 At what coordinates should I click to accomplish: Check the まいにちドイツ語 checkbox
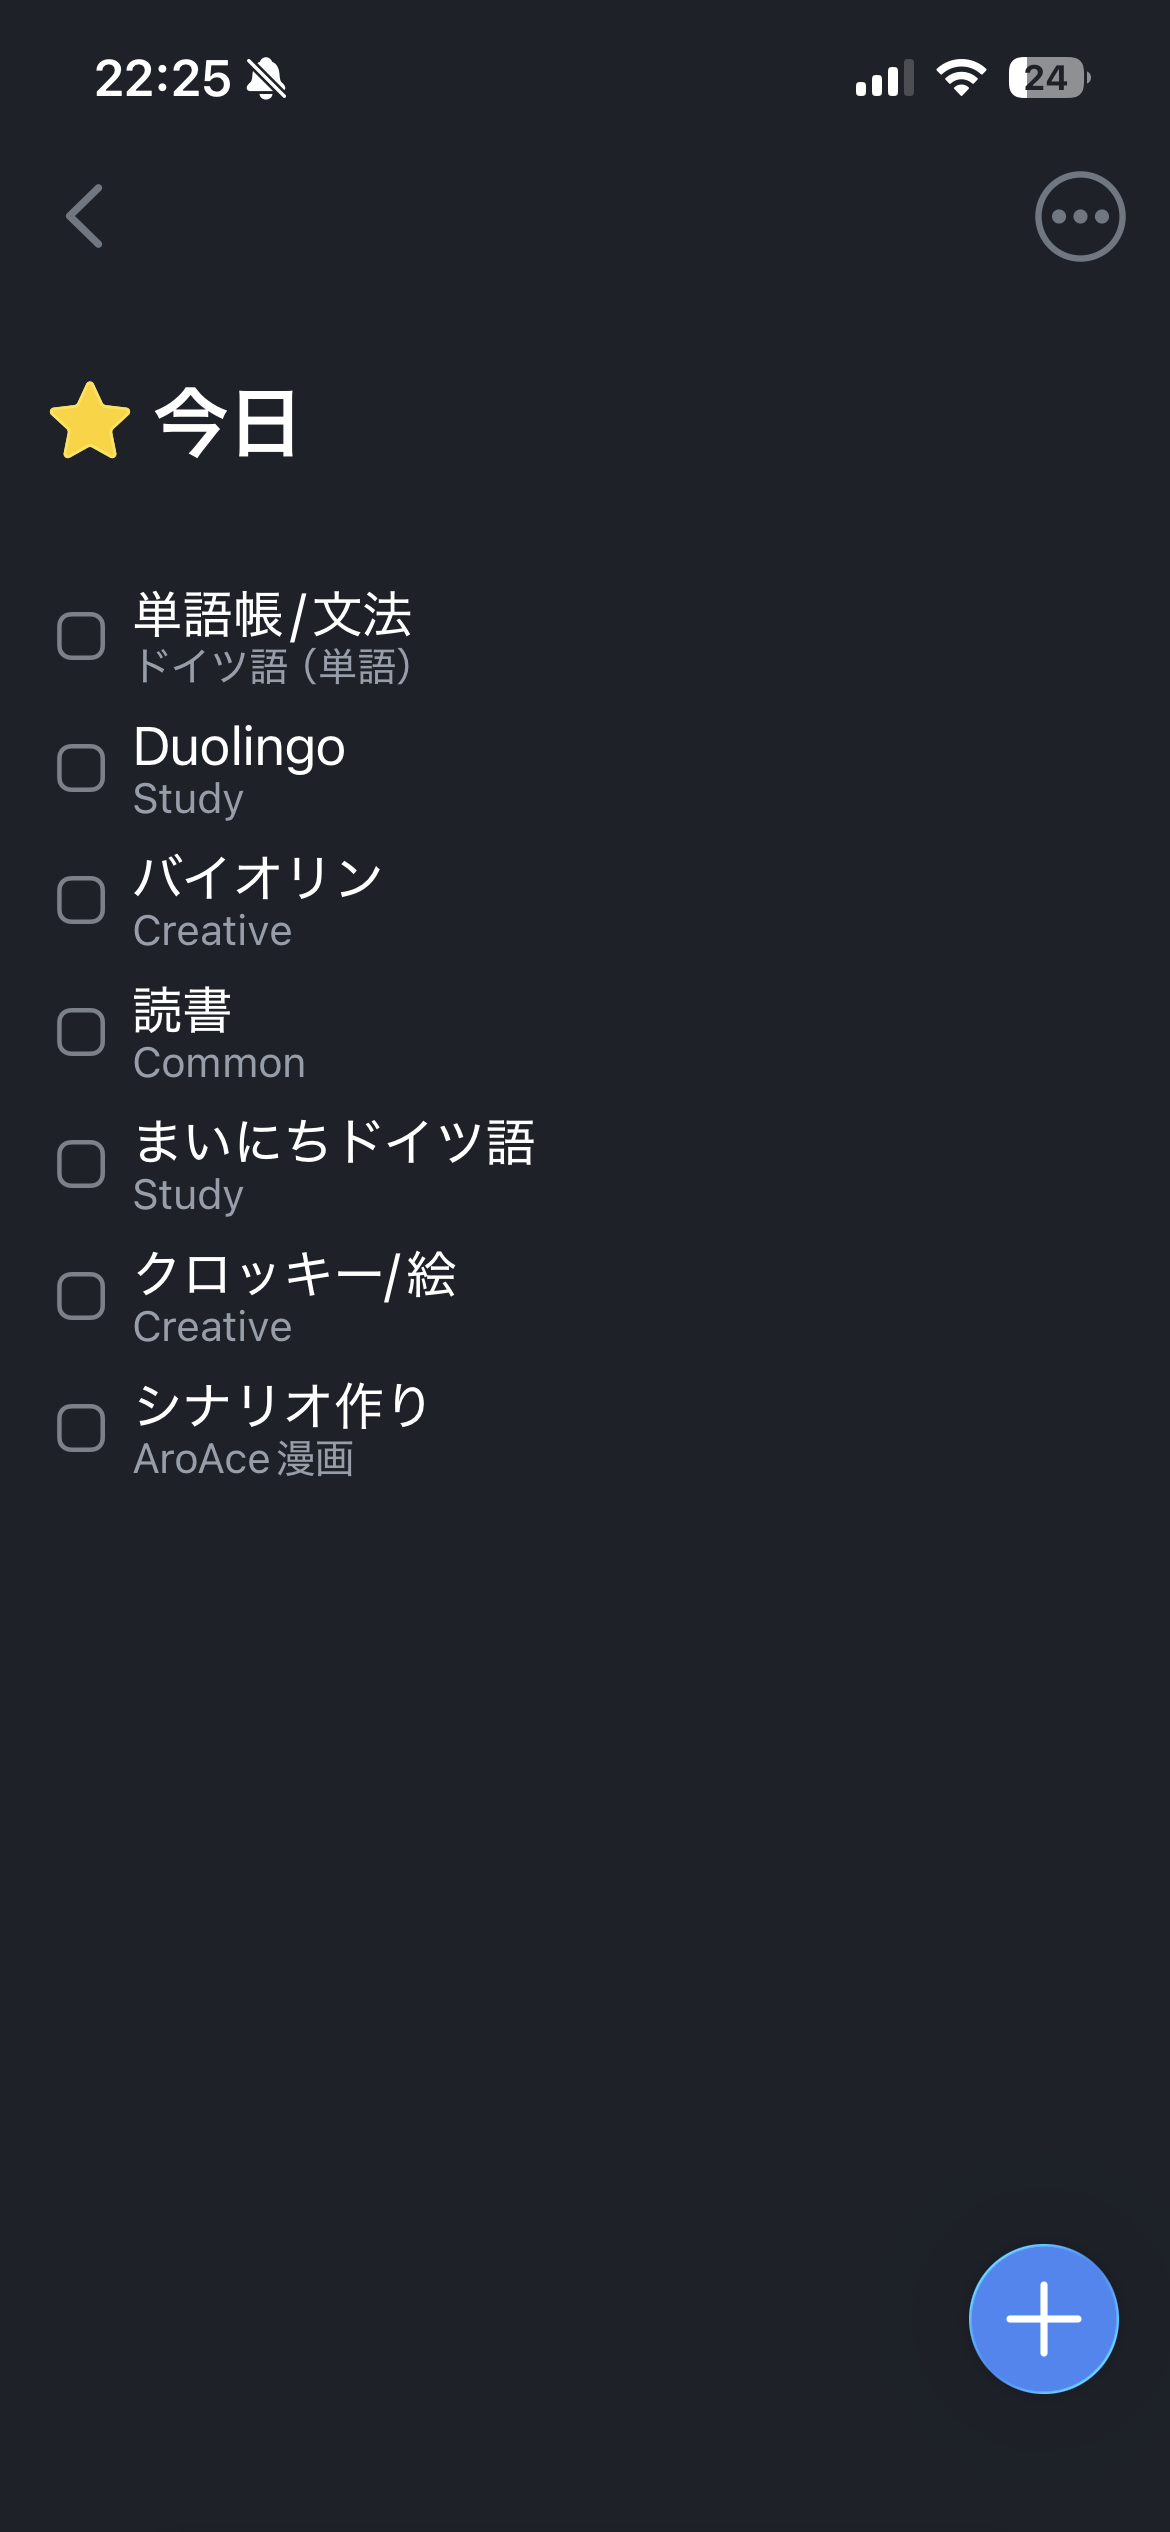click(x=81, y=1164)
